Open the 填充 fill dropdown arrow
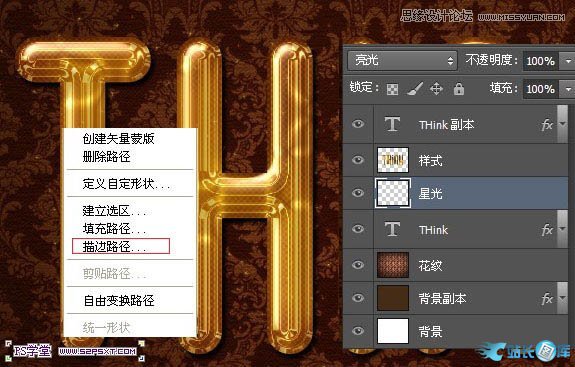This screenshot has width=575, height=367. pos(568,89)
